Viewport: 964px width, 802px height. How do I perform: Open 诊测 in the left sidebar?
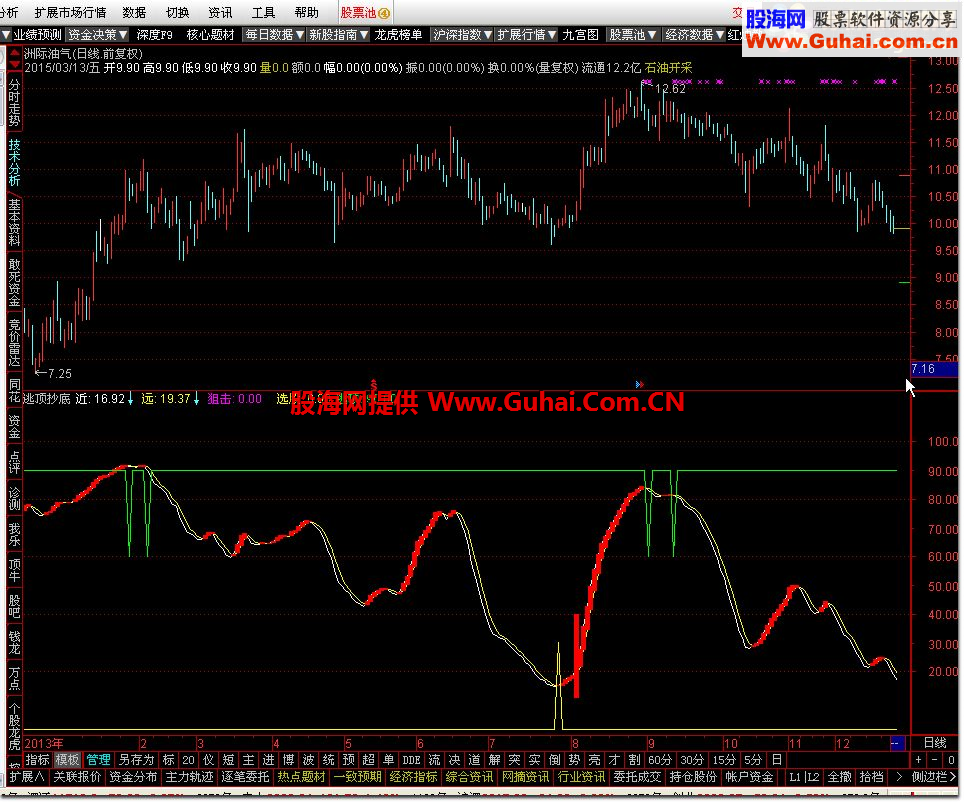pos(14,498)
